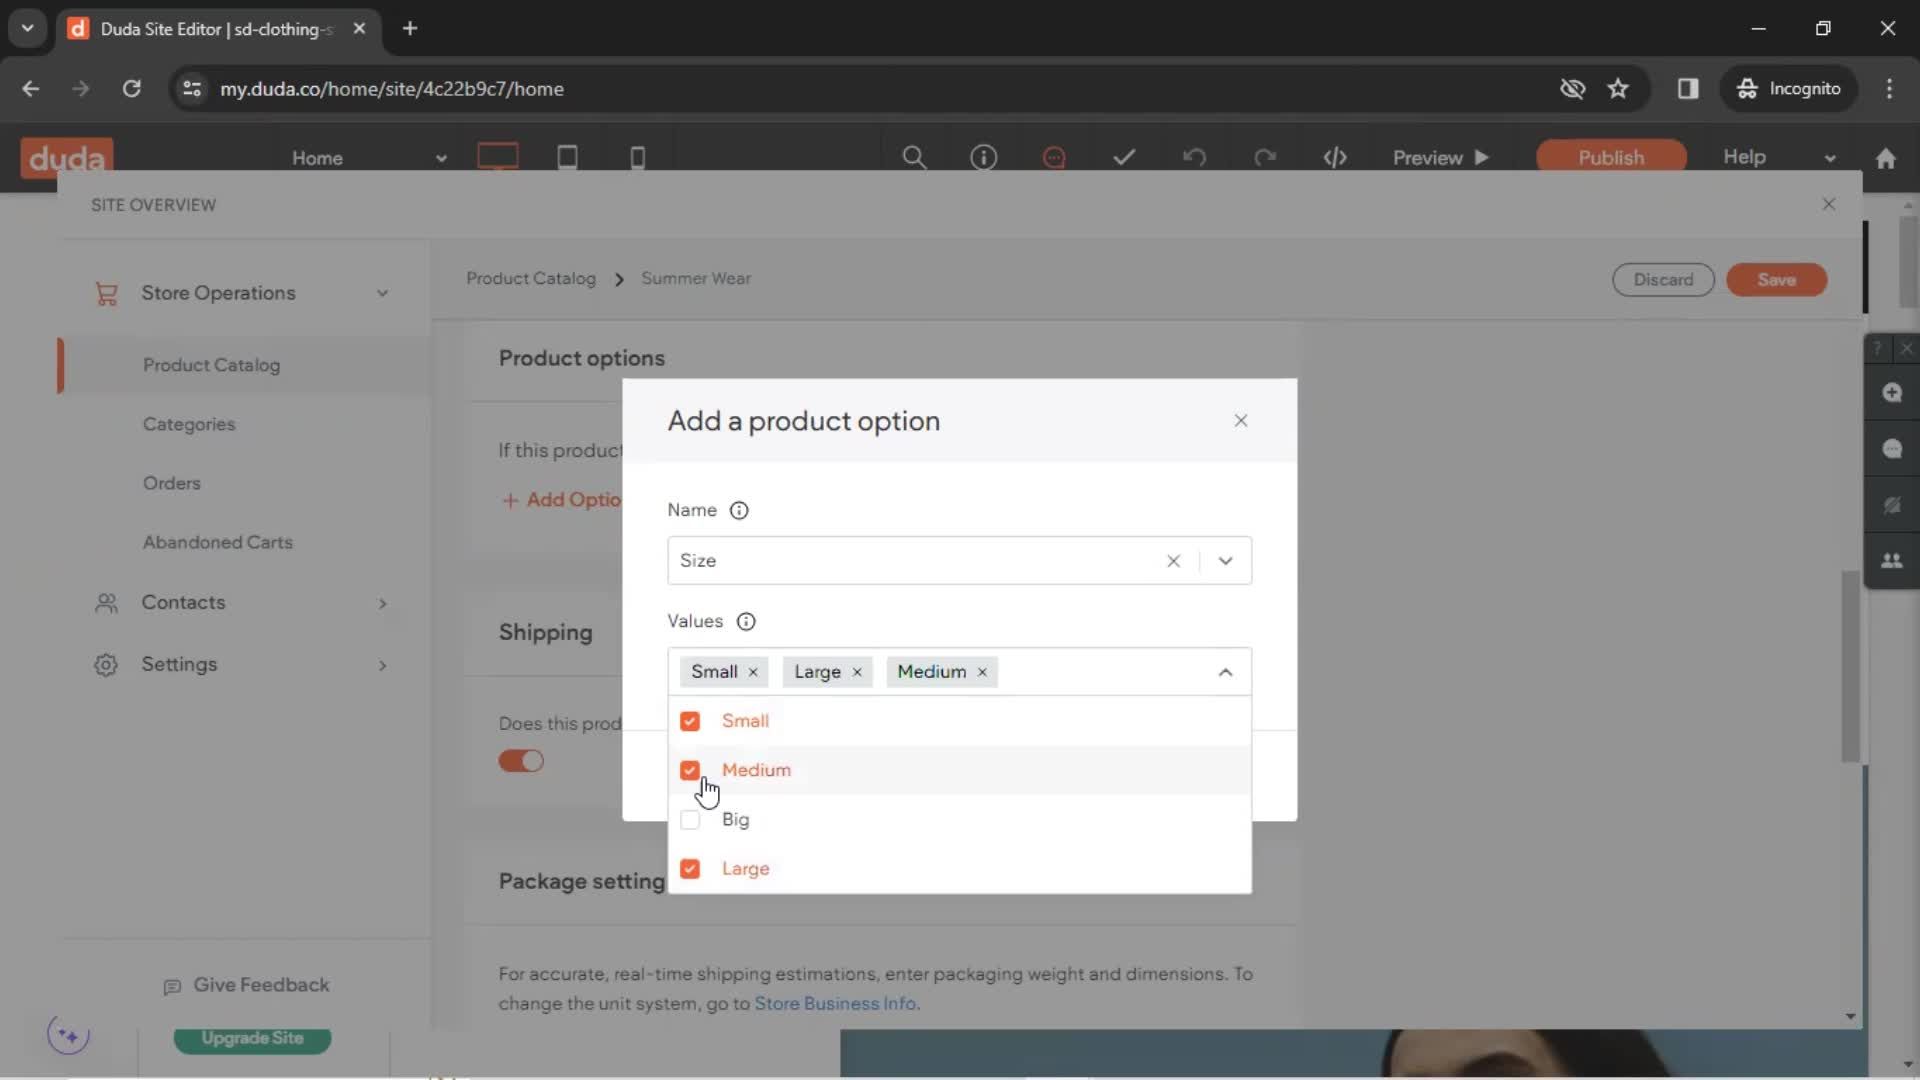Uncheck the Medium checkbox
Viewport: 1920px width, 1080px height.
point(690,770)
